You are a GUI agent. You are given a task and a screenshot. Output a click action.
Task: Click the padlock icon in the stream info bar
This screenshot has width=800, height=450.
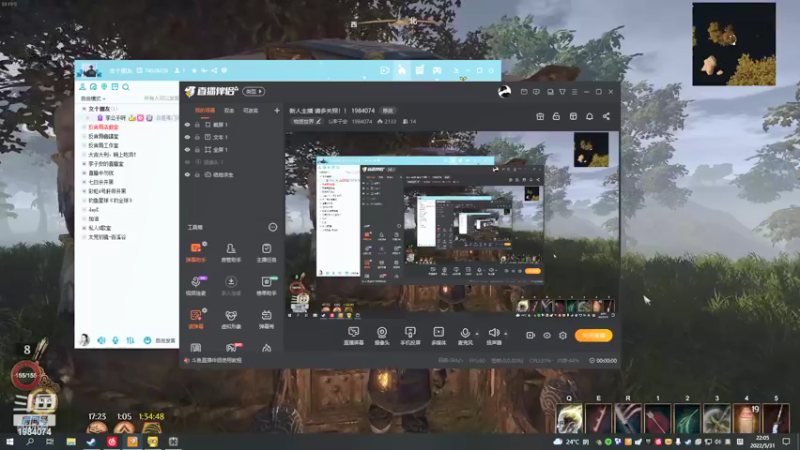coord(556,116)
